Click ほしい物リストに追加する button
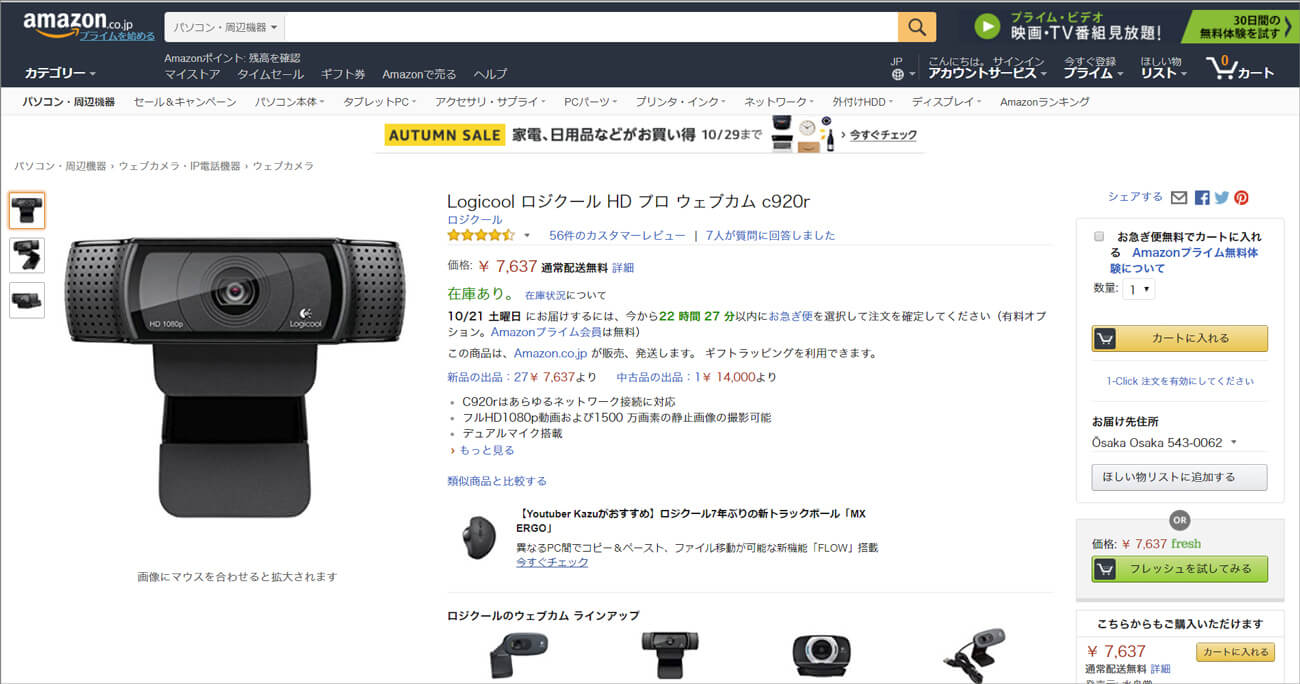 (1179, 477)
